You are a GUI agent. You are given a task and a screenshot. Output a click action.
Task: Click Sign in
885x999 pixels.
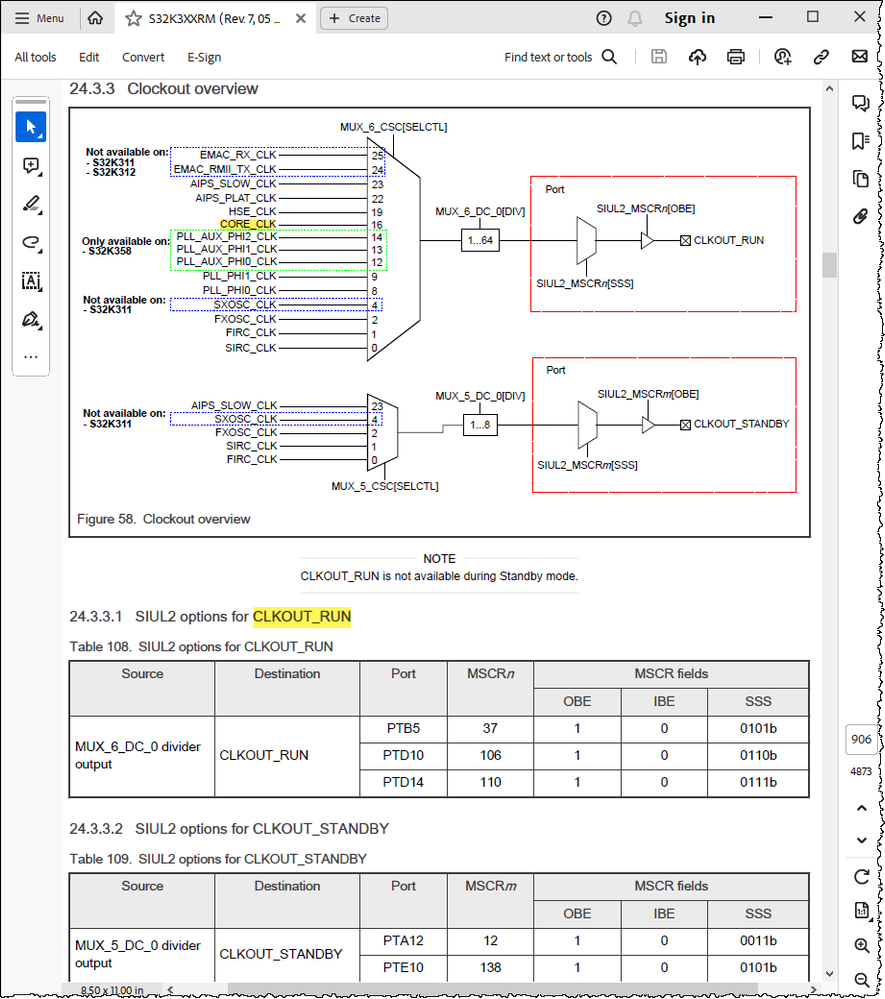[x=689, y=18]
